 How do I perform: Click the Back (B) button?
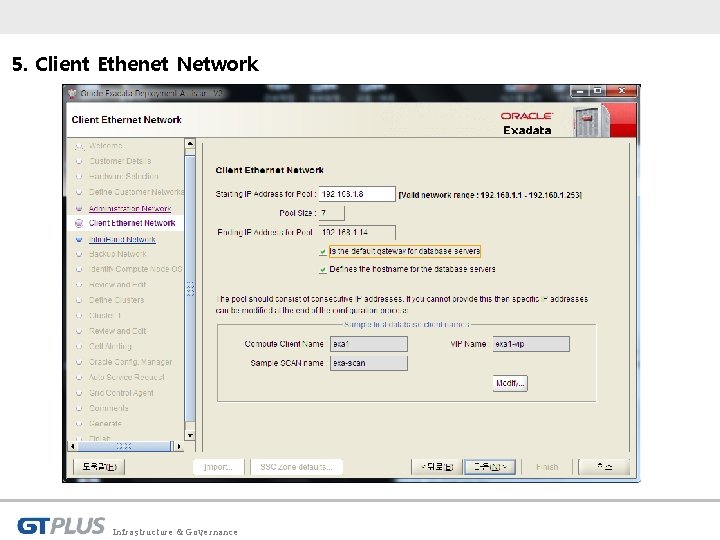437,467
